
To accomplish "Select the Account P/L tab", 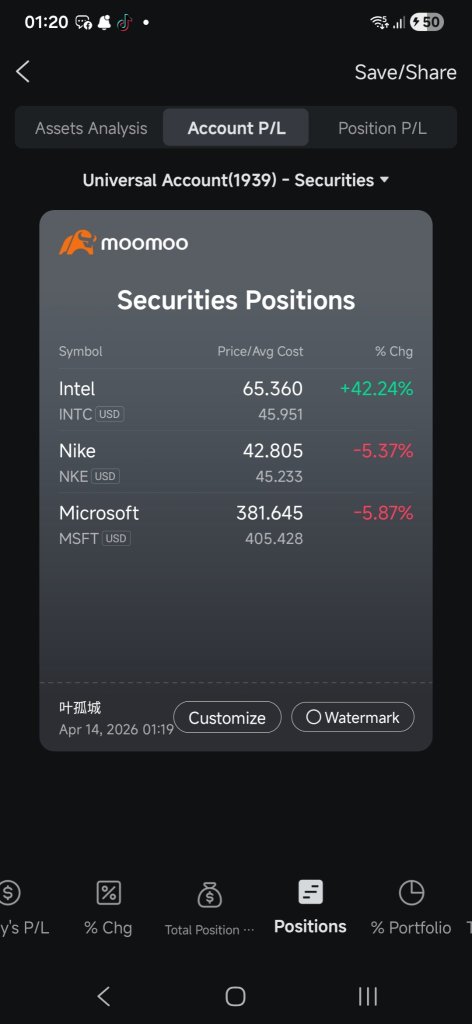I will [236, 128].
